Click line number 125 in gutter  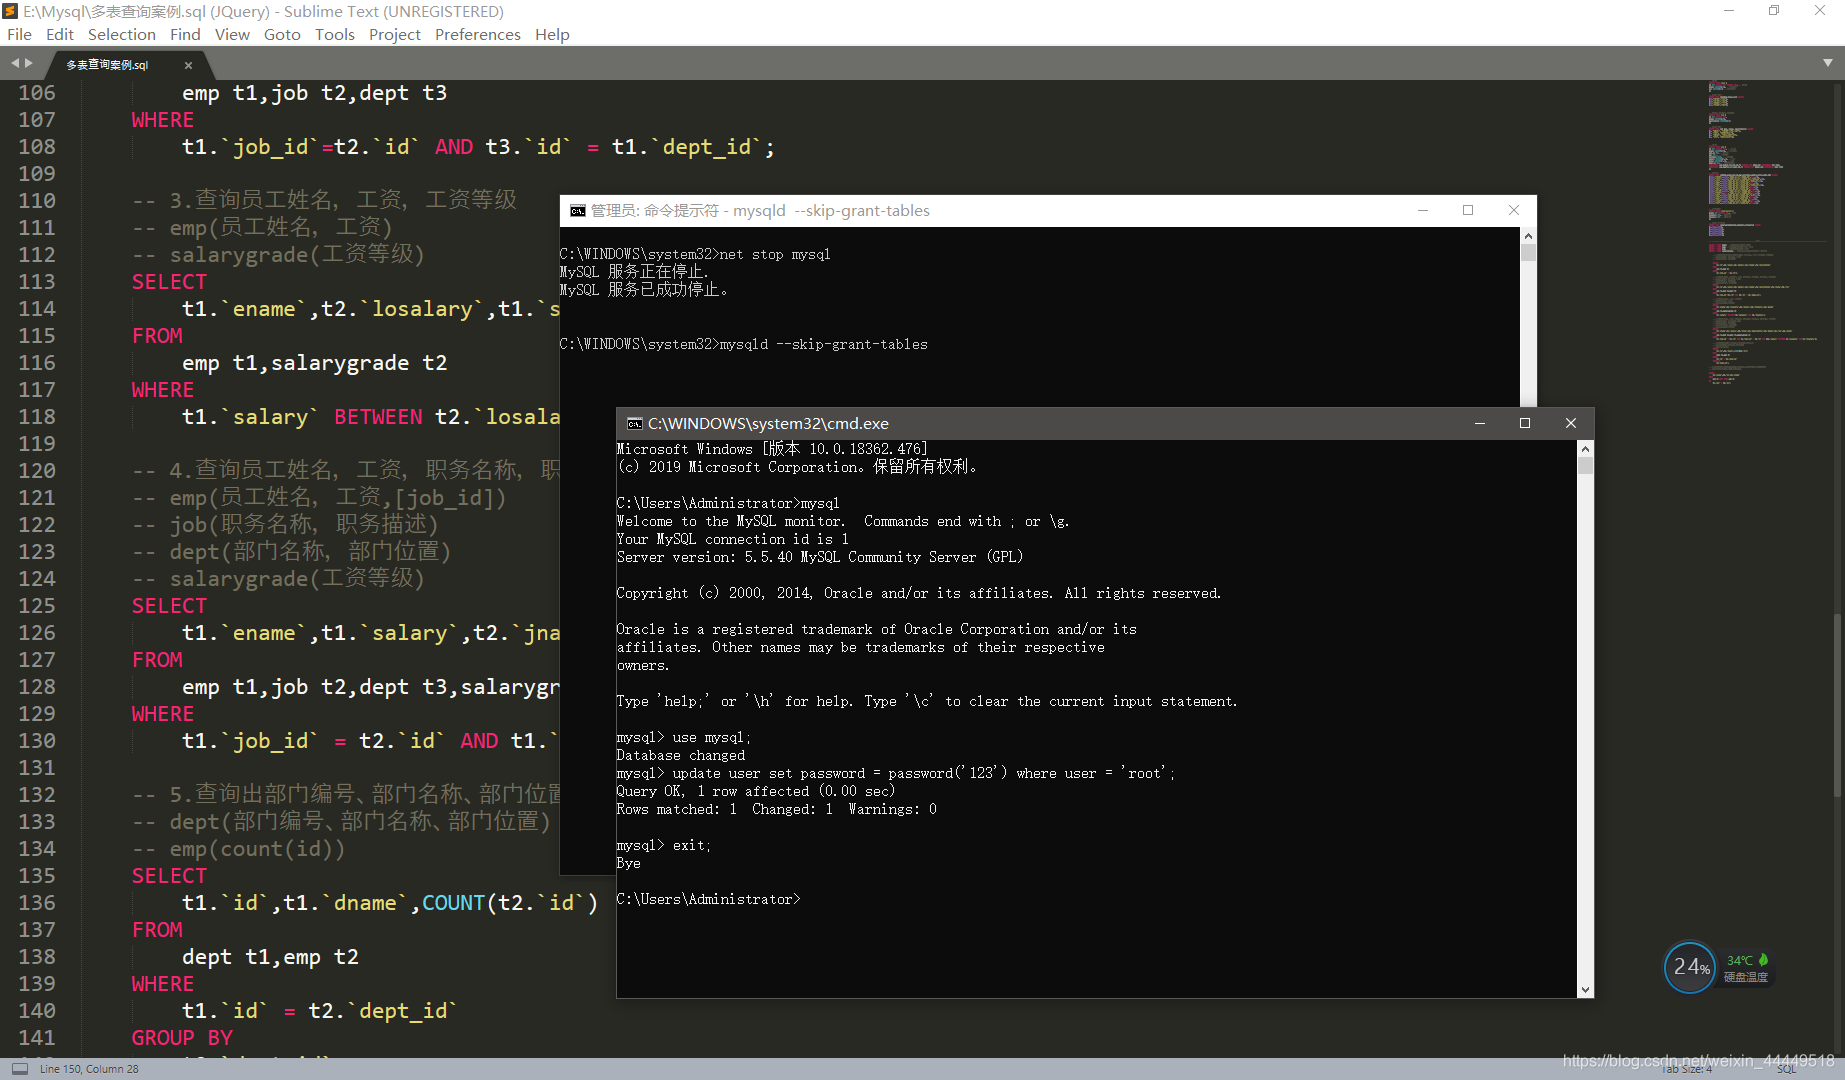37,606
